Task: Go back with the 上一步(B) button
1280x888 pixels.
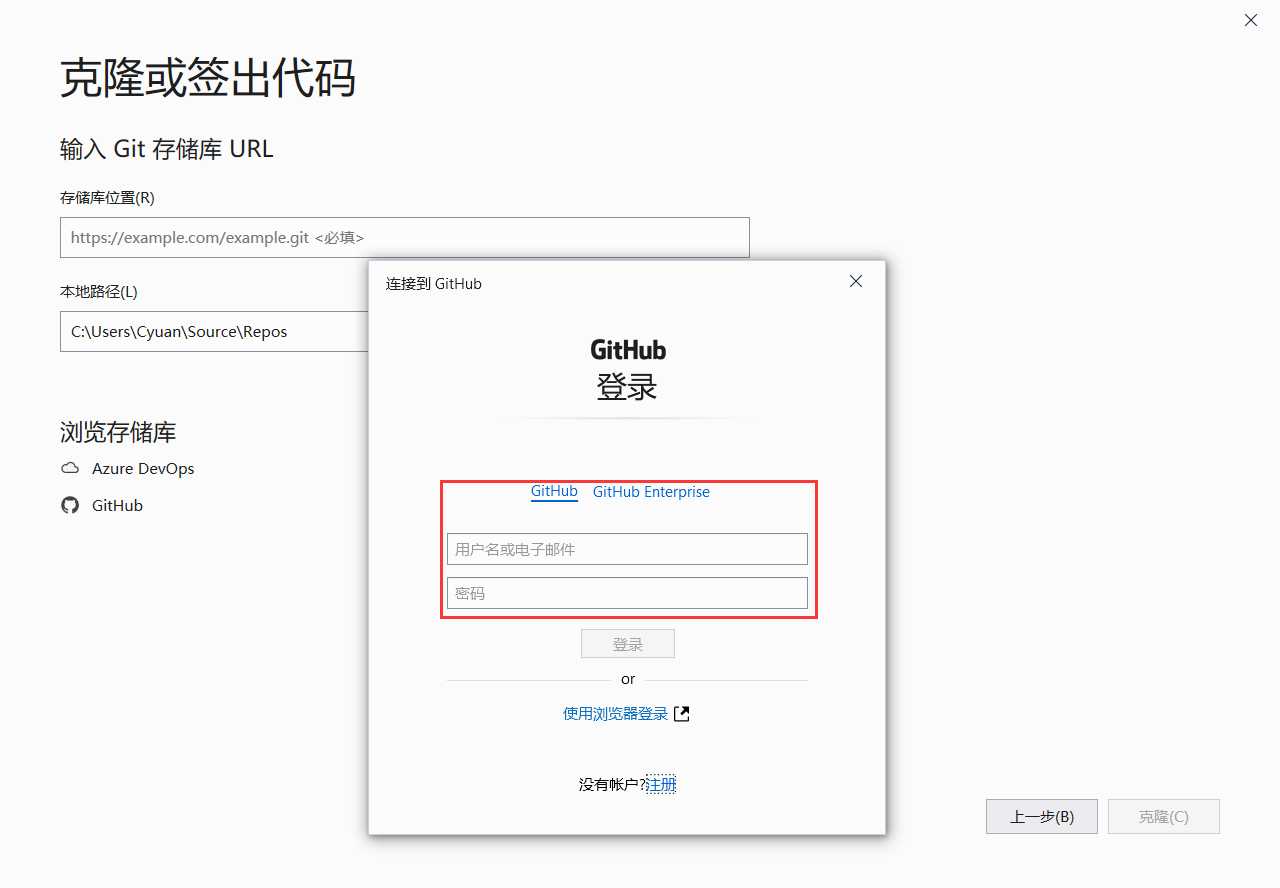Action: coord(1042,817)
